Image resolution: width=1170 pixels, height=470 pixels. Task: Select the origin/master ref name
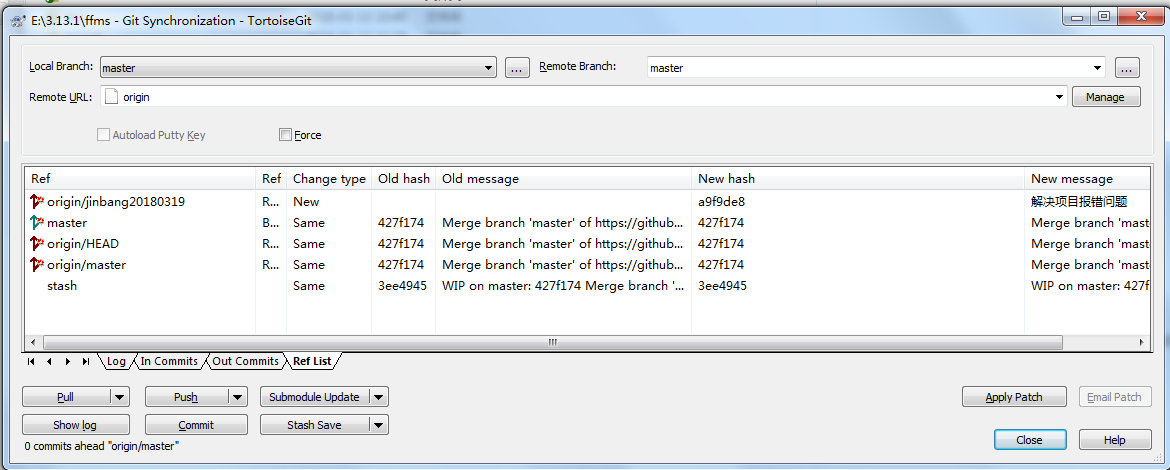(86, 264)
